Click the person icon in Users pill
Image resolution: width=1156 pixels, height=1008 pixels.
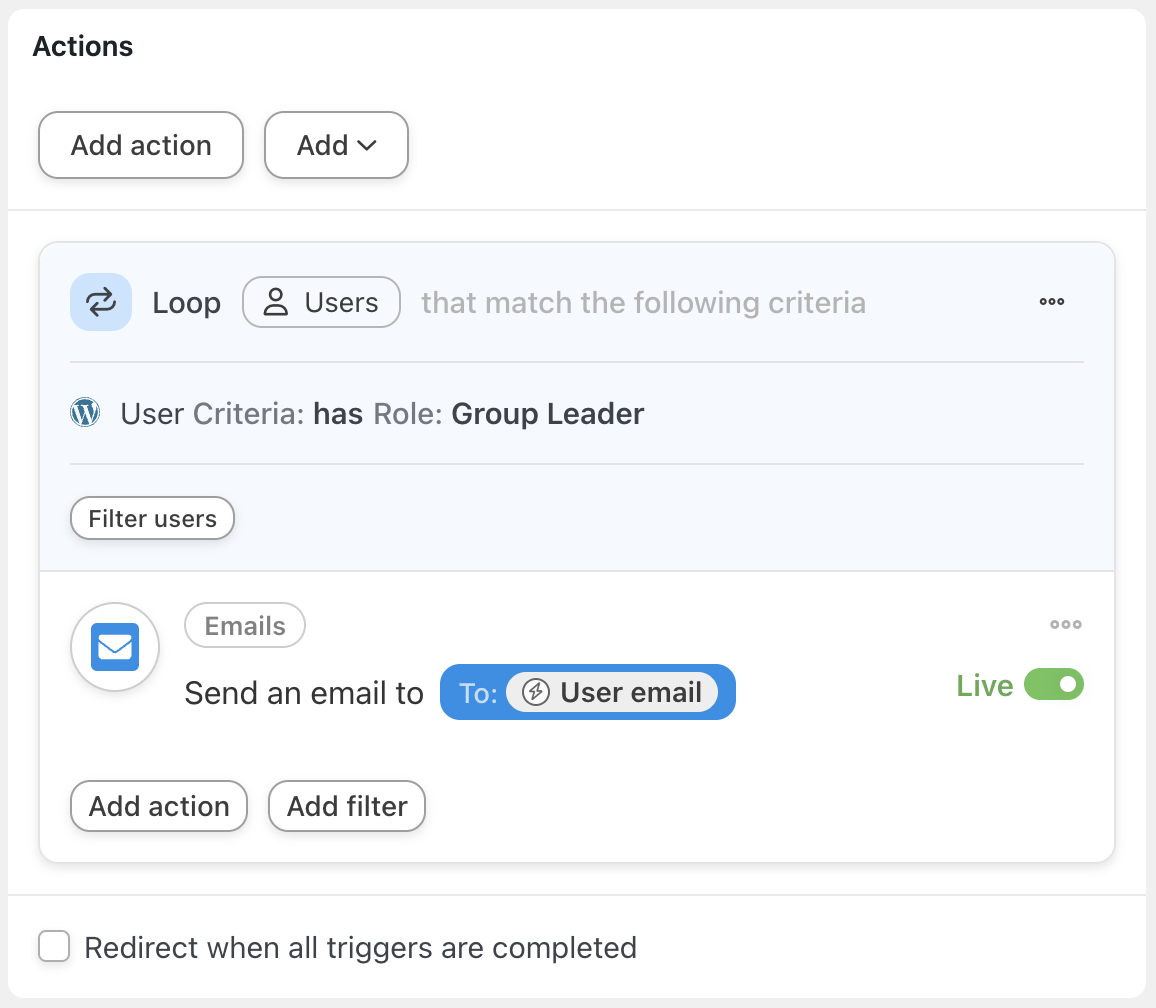click(276, 302)
